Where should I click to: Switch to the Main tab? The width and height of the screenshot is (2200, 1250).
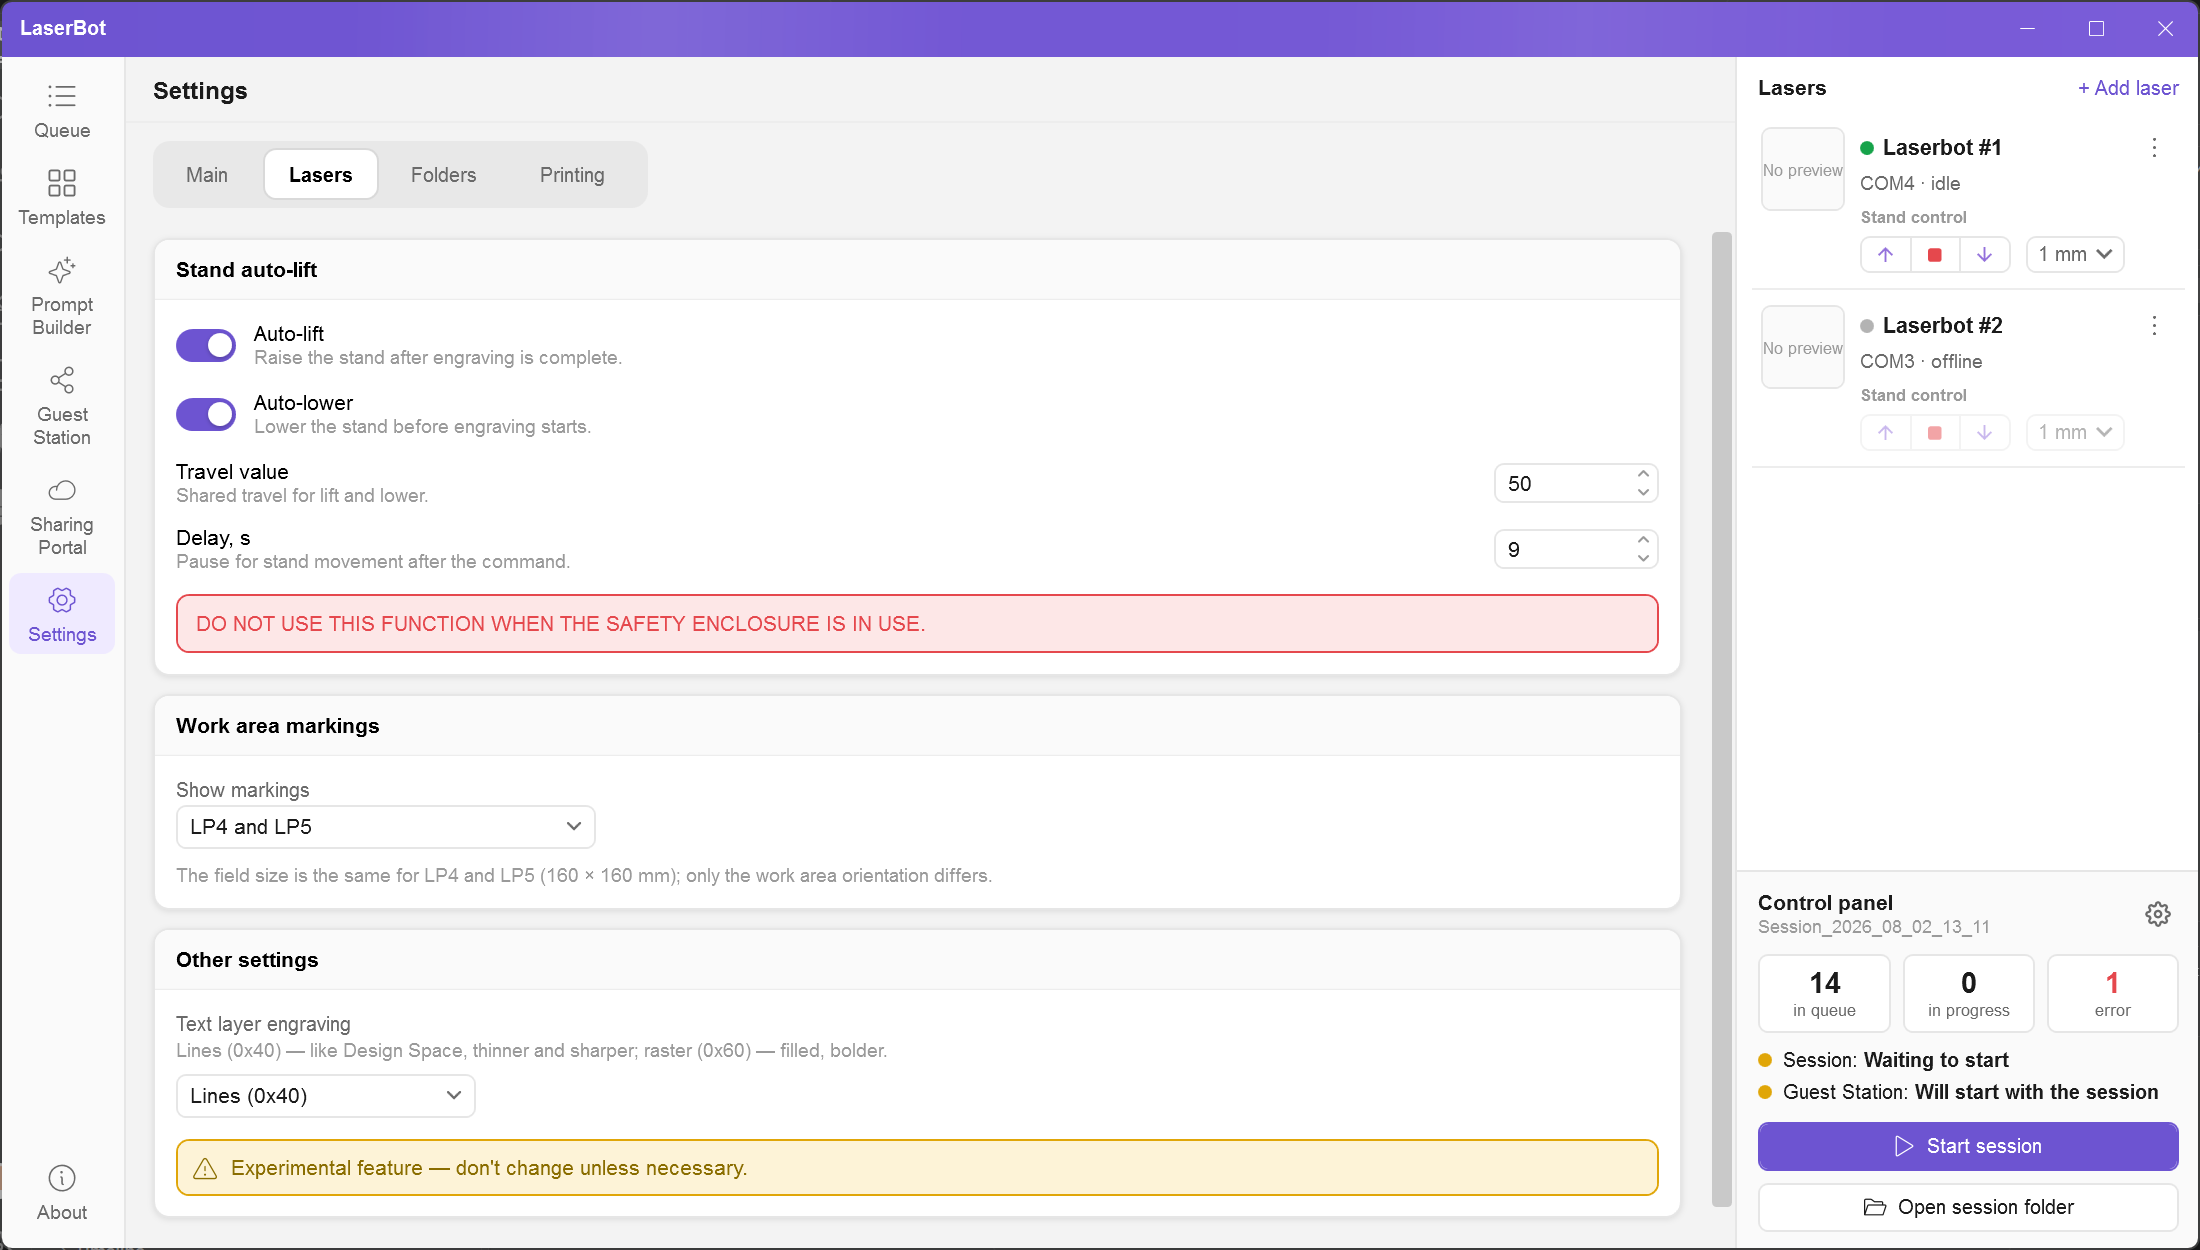pyautogui.click(x=207, y=175)
